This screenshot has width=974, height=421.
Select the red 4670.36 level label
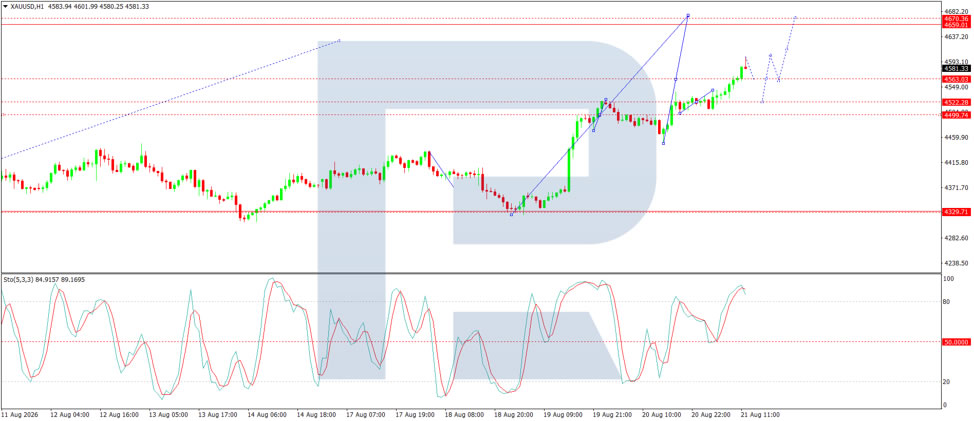(956, 19)
